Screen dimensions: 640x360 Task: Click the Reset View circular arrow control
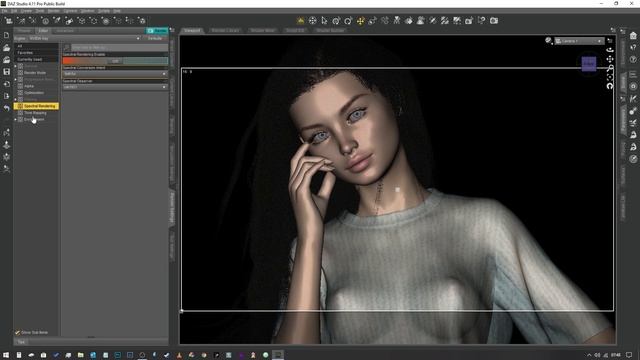click(x=610, y=86)
